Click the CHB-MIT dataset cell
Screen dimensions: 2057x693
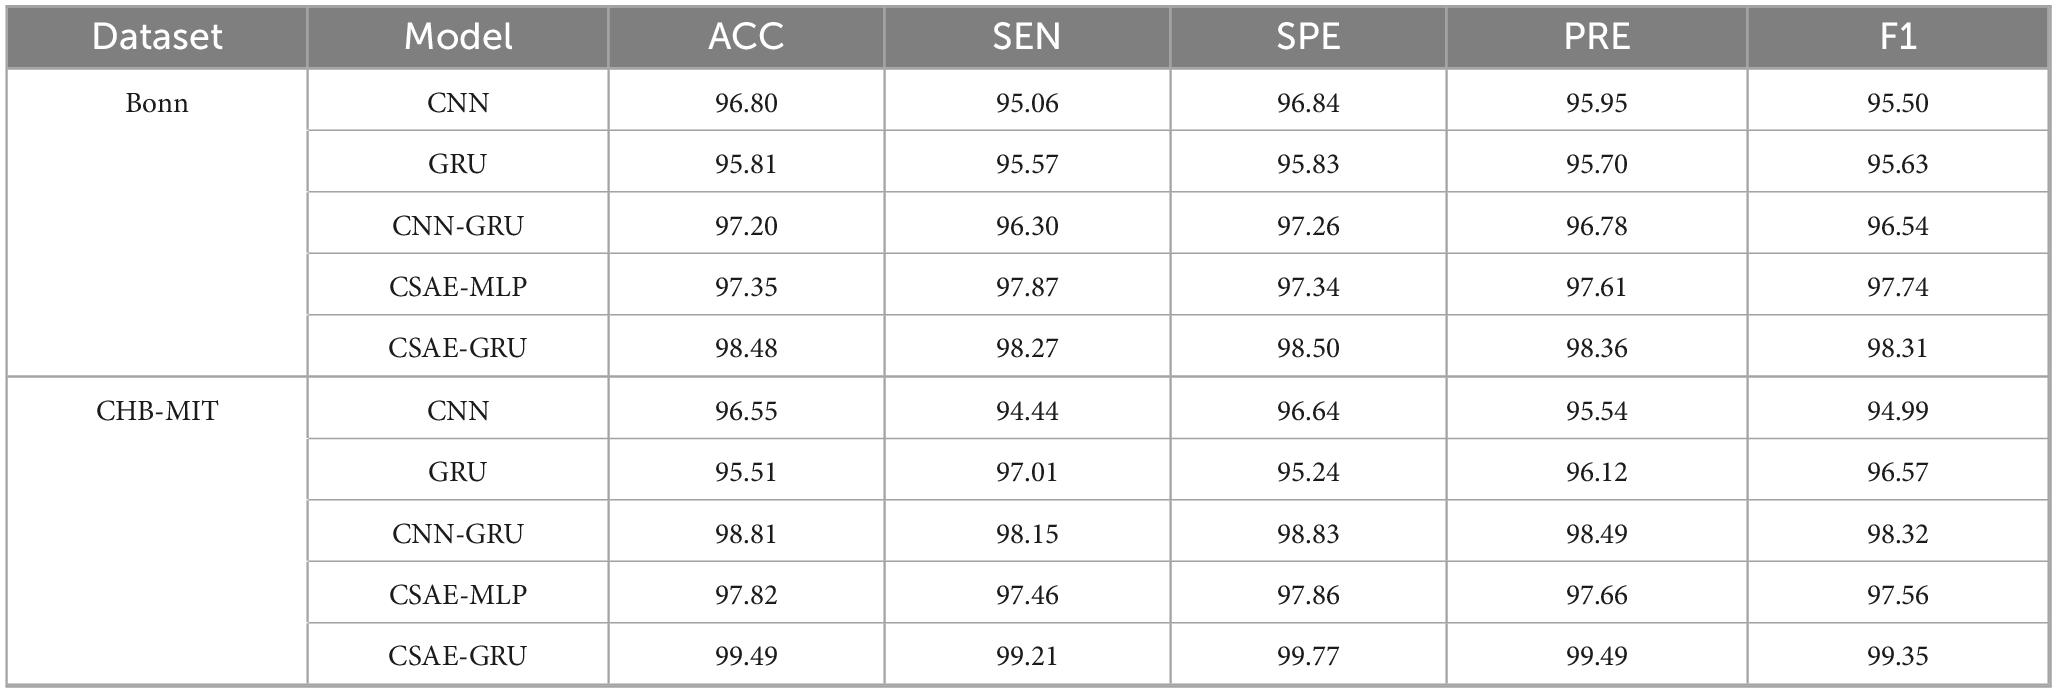[x=157, y=411]
